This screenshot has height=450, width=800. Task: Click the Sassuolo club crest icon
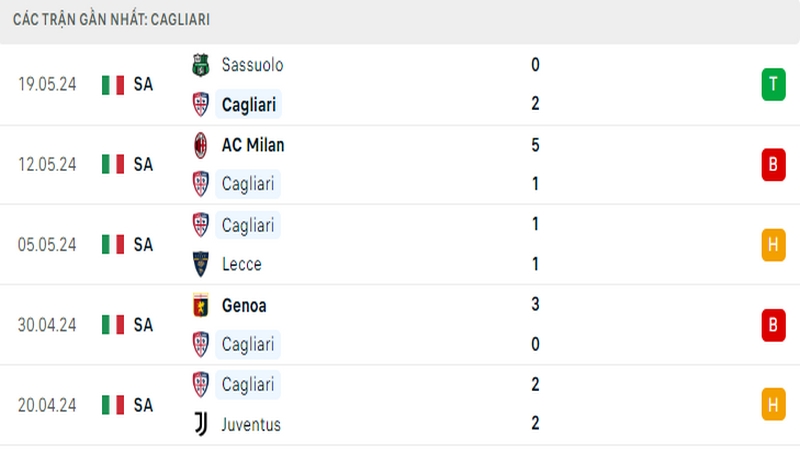[x=201, y=65]
